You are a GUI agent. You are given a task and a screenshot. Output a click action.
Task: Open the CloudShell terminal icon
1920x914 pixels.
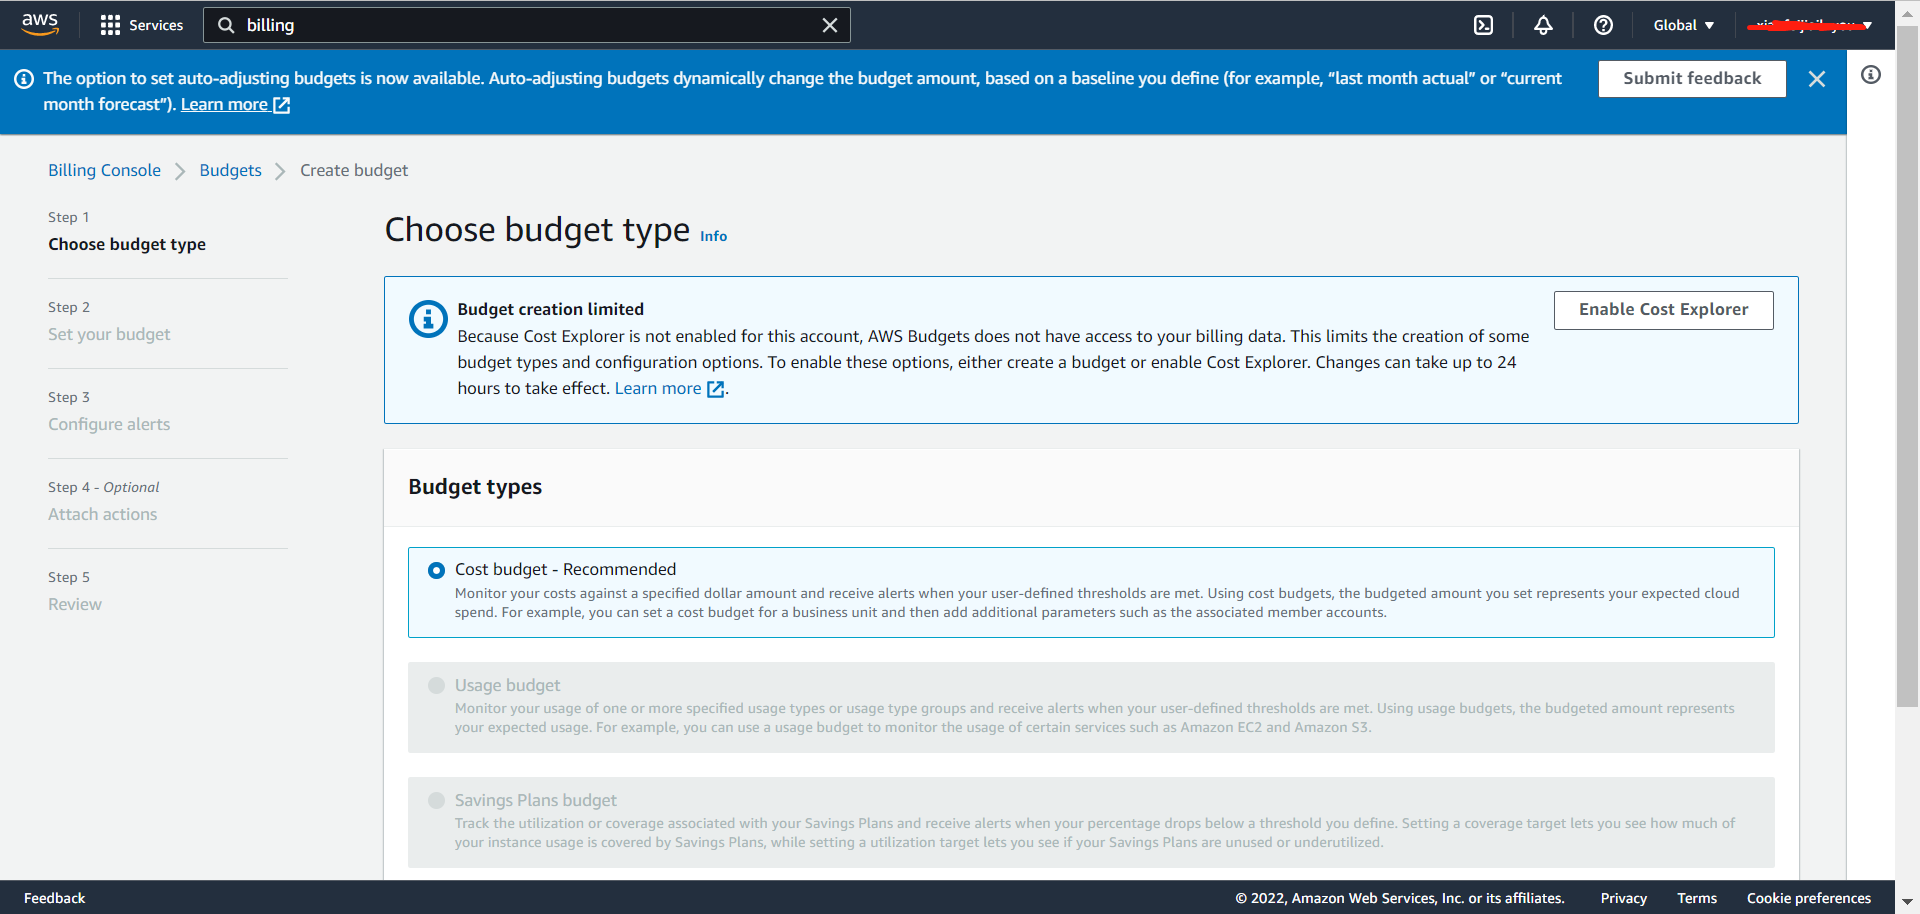(1483, 25)
